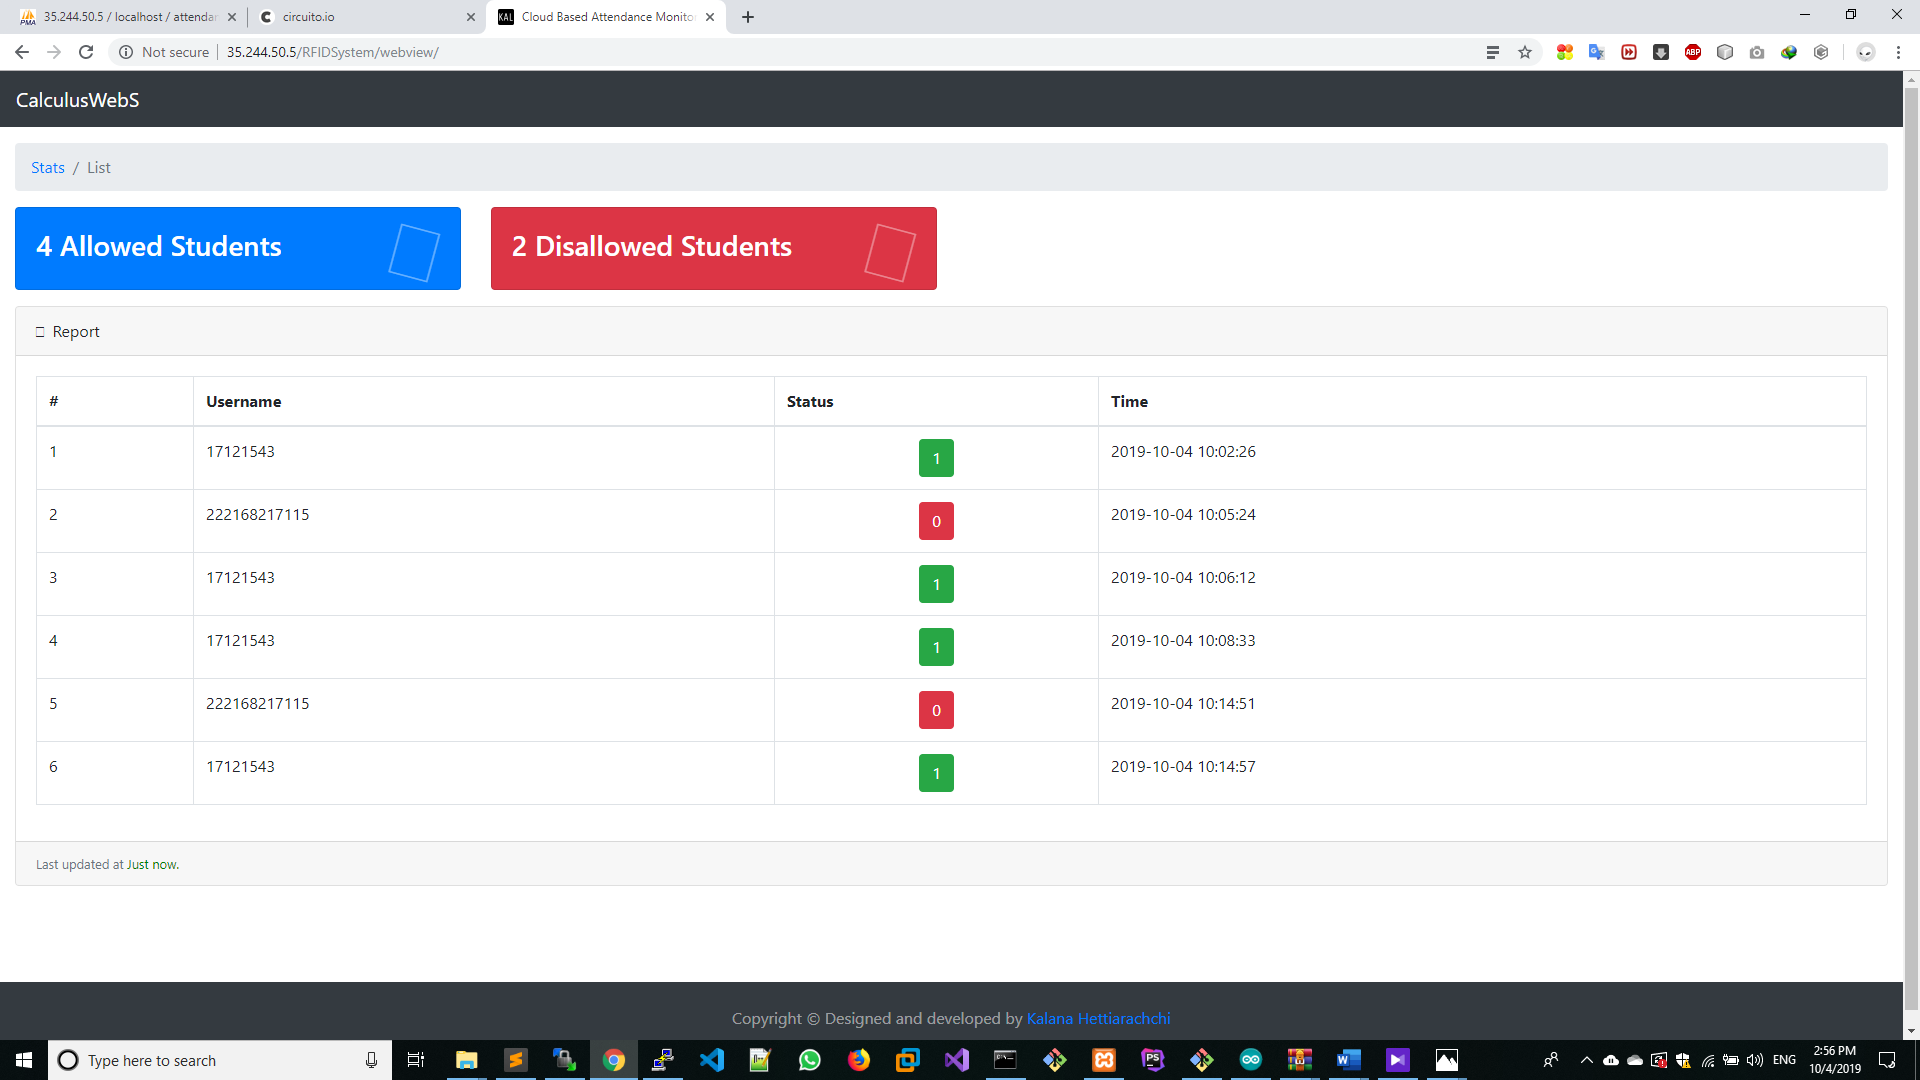Launch Photoshop from the taskbar
Image resolution: width=1920 pixels, height=1080 pixels.
[x=1152, y=1060]
